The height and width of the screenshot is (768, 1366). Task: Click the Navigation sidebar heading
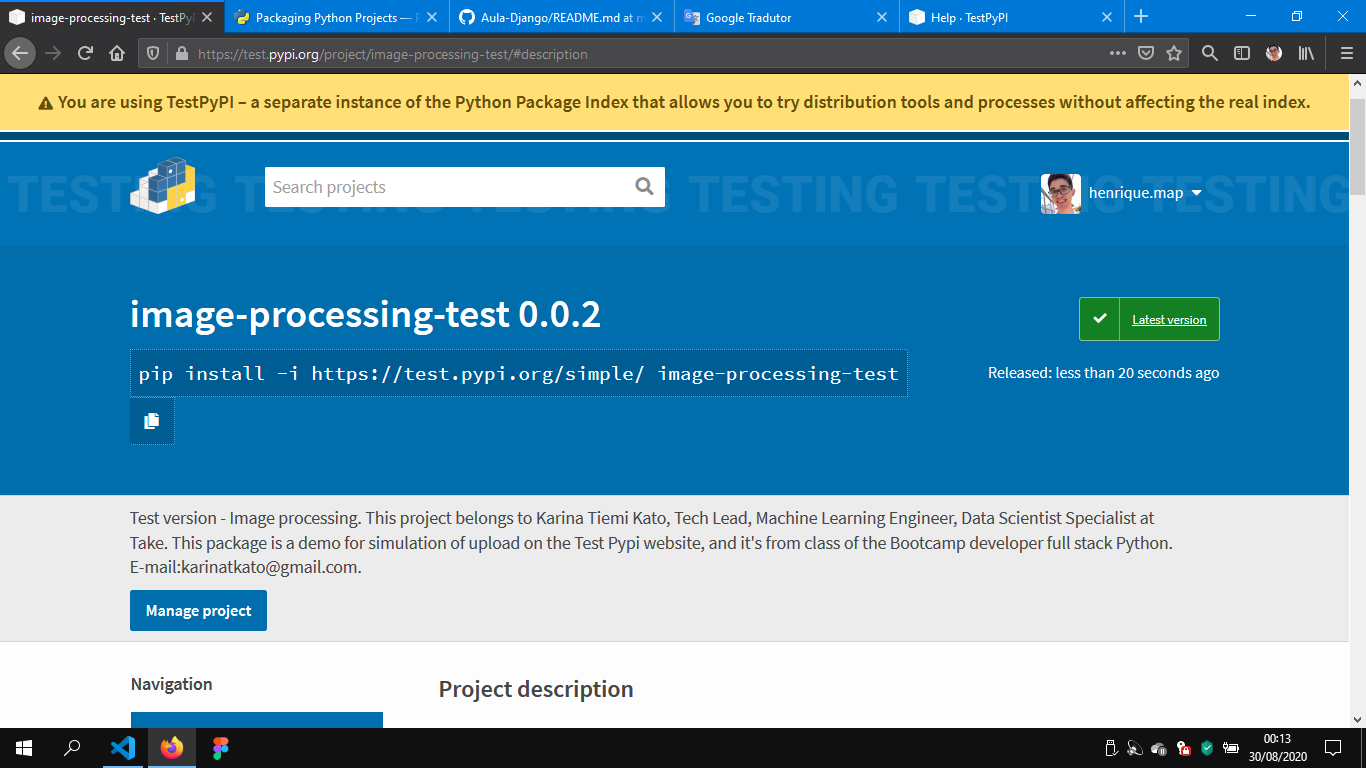click(171, 684)
